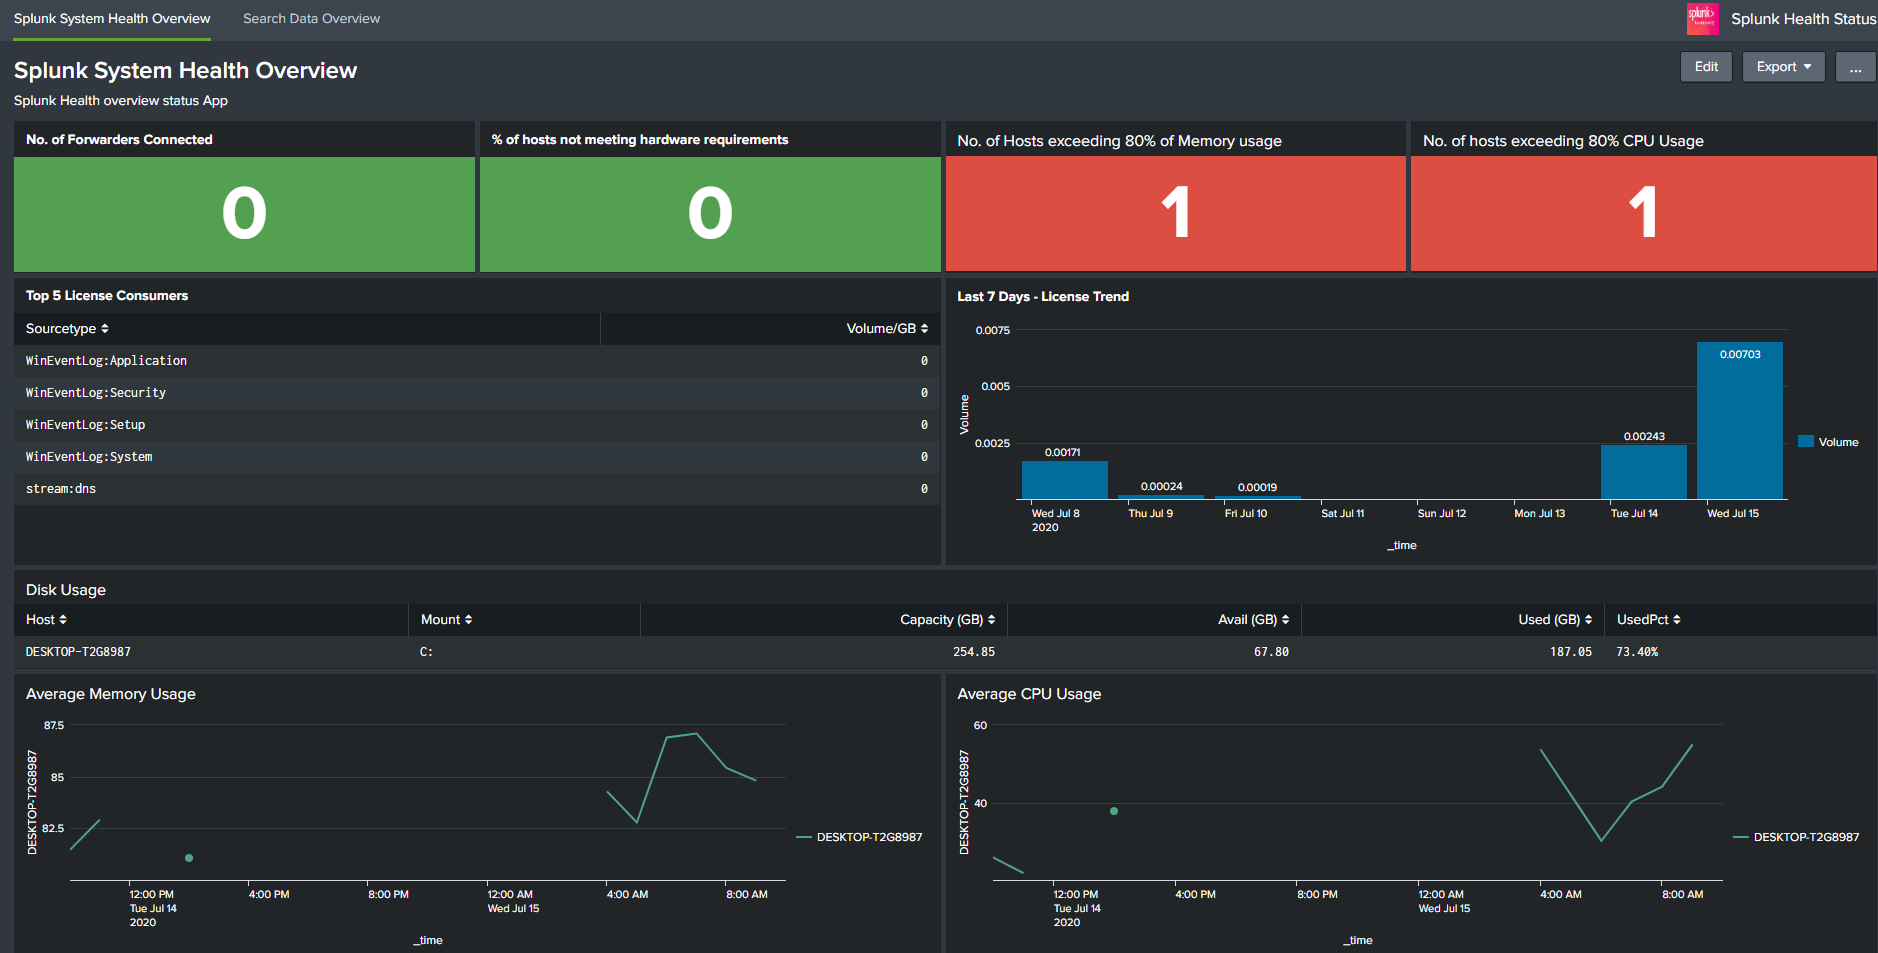Image resolution: width=1878 pixels, height=953 pixels.
Task: Click the Splunk Health Status app logo
Action: (x=1703, y=18)
